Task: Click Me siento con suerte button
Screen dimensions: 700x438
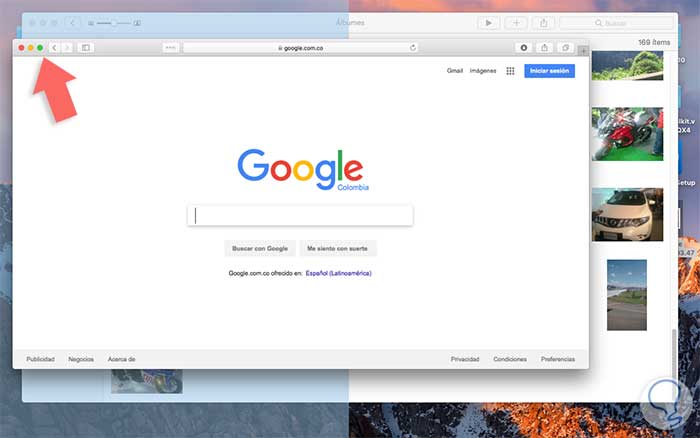Action: click(x=338, y=248)
